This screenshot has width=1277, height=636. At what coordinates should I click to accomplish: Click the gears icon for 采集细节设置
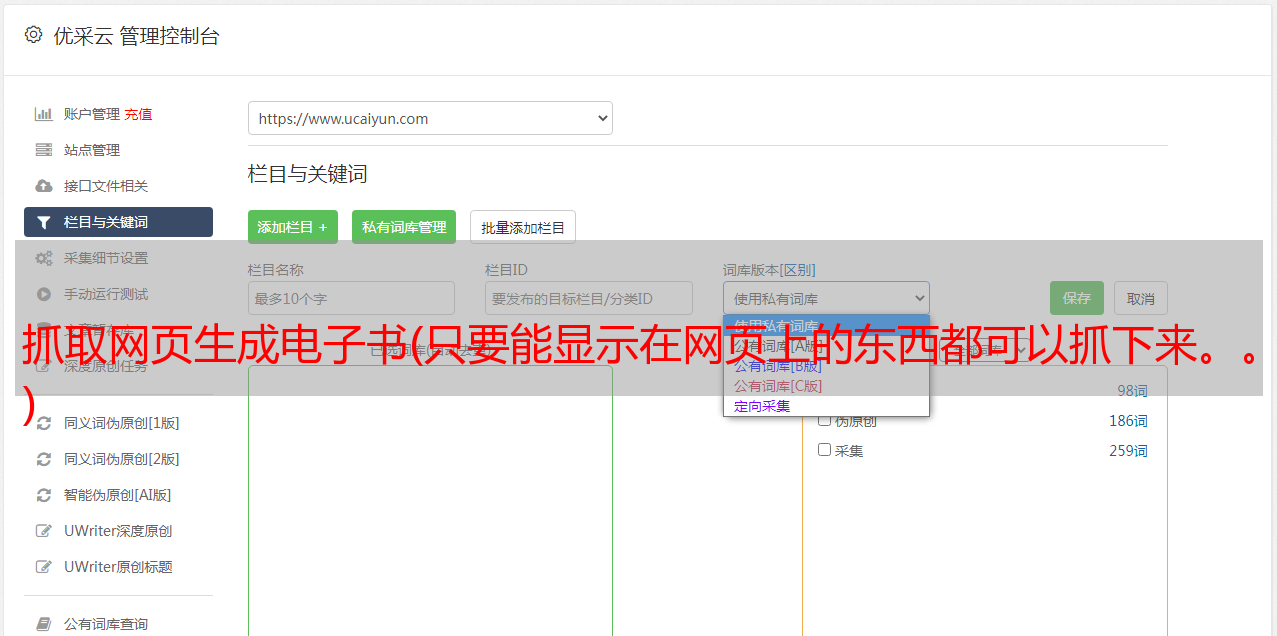click(x=44, y=258)
